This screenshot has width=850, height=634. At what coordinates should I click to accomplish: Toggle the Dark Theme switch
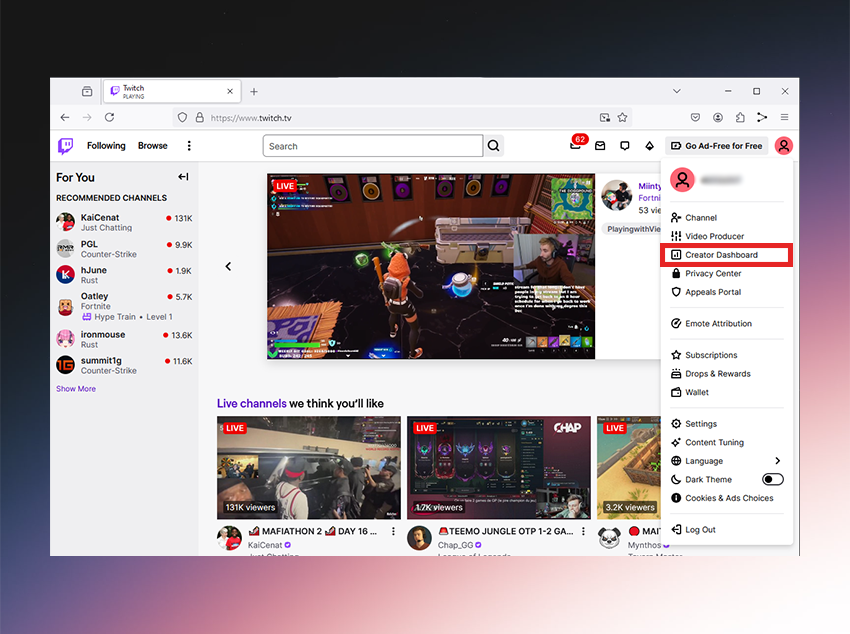click(772, 479)
